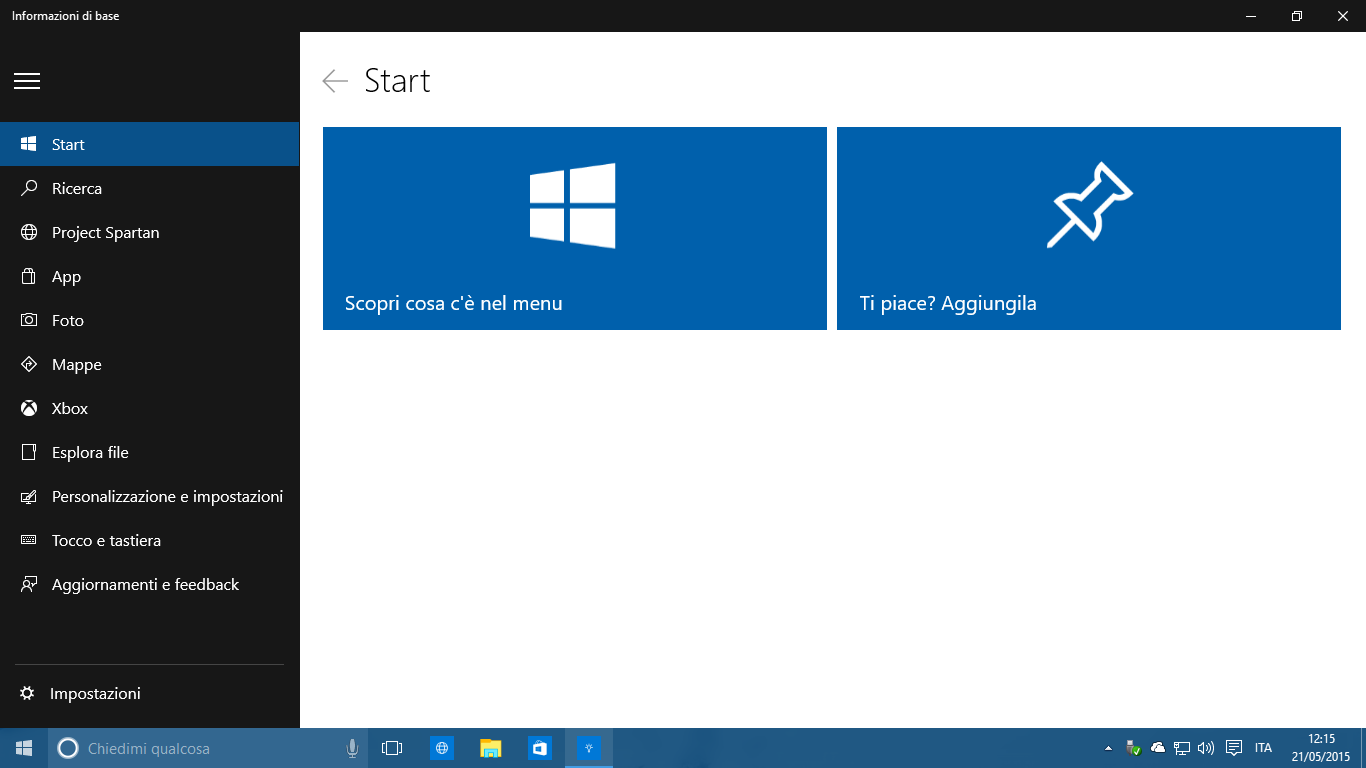Open the Project Spartan section
The image size is (1366, 768).
150,232
